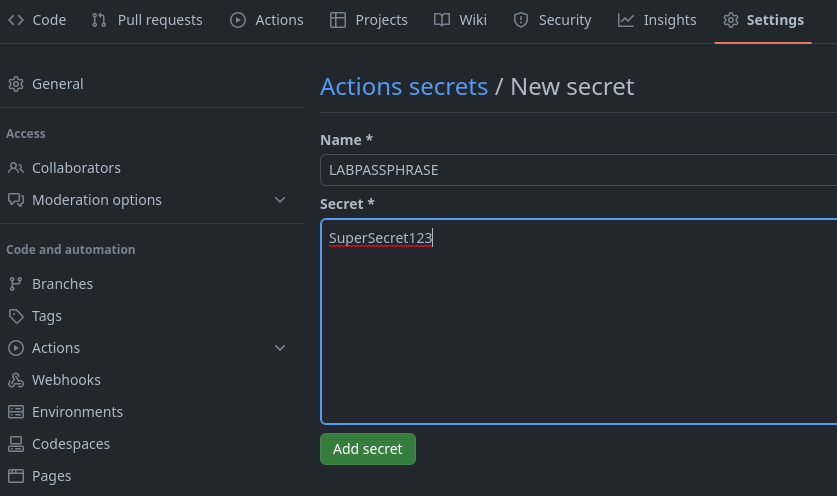This screenshot has width=837, height=496.
Task: Click the Moderation options comment icon
Action: (x=15, y=200)
